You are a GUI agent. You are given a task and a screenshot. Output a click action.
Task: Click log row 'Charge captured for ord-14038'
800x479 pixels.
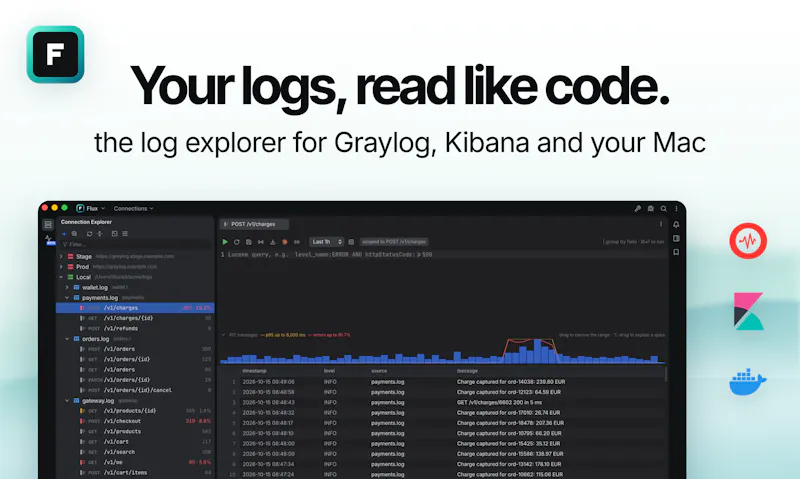pos(443,382)
